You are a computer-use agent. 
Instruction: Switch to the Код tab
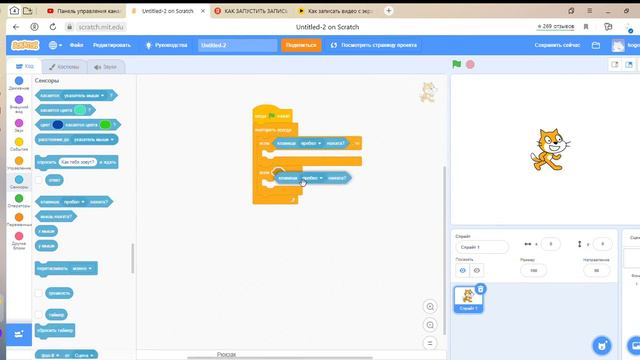pyautogui.click(x=24, y=66)
